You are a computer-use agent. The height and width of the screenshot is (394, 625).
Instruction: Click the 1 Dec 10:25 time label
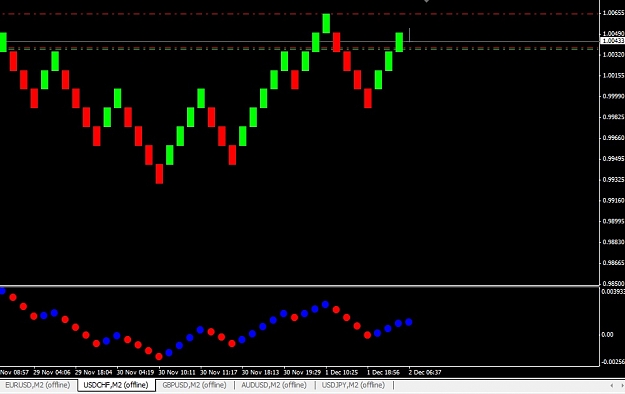pos(342,372)
